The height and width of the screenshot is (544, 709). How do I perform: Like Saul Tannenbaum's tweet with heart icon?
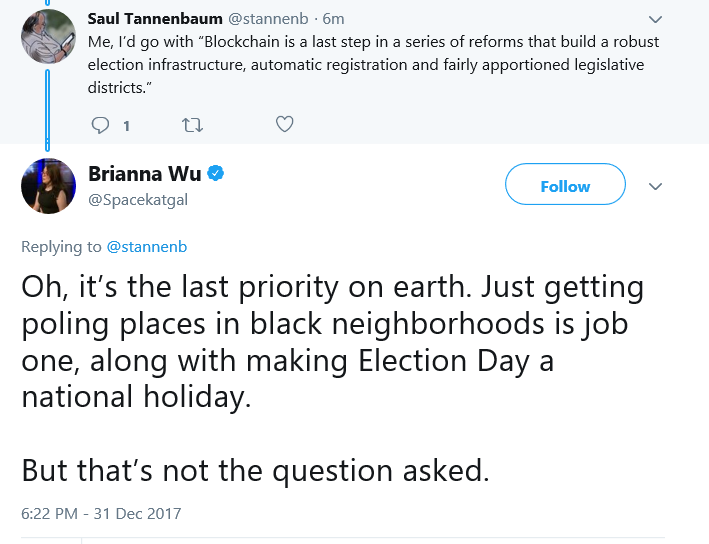click(284, 124)
